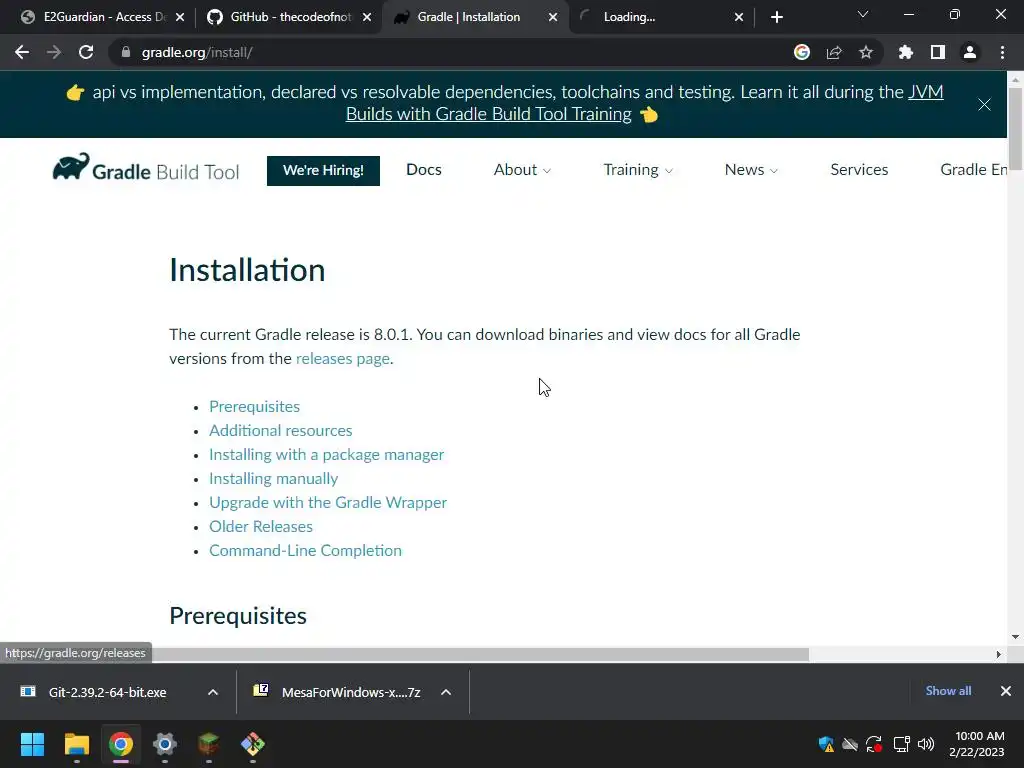
Task: Close the E2Guardian tab
Action: [180, 17]
